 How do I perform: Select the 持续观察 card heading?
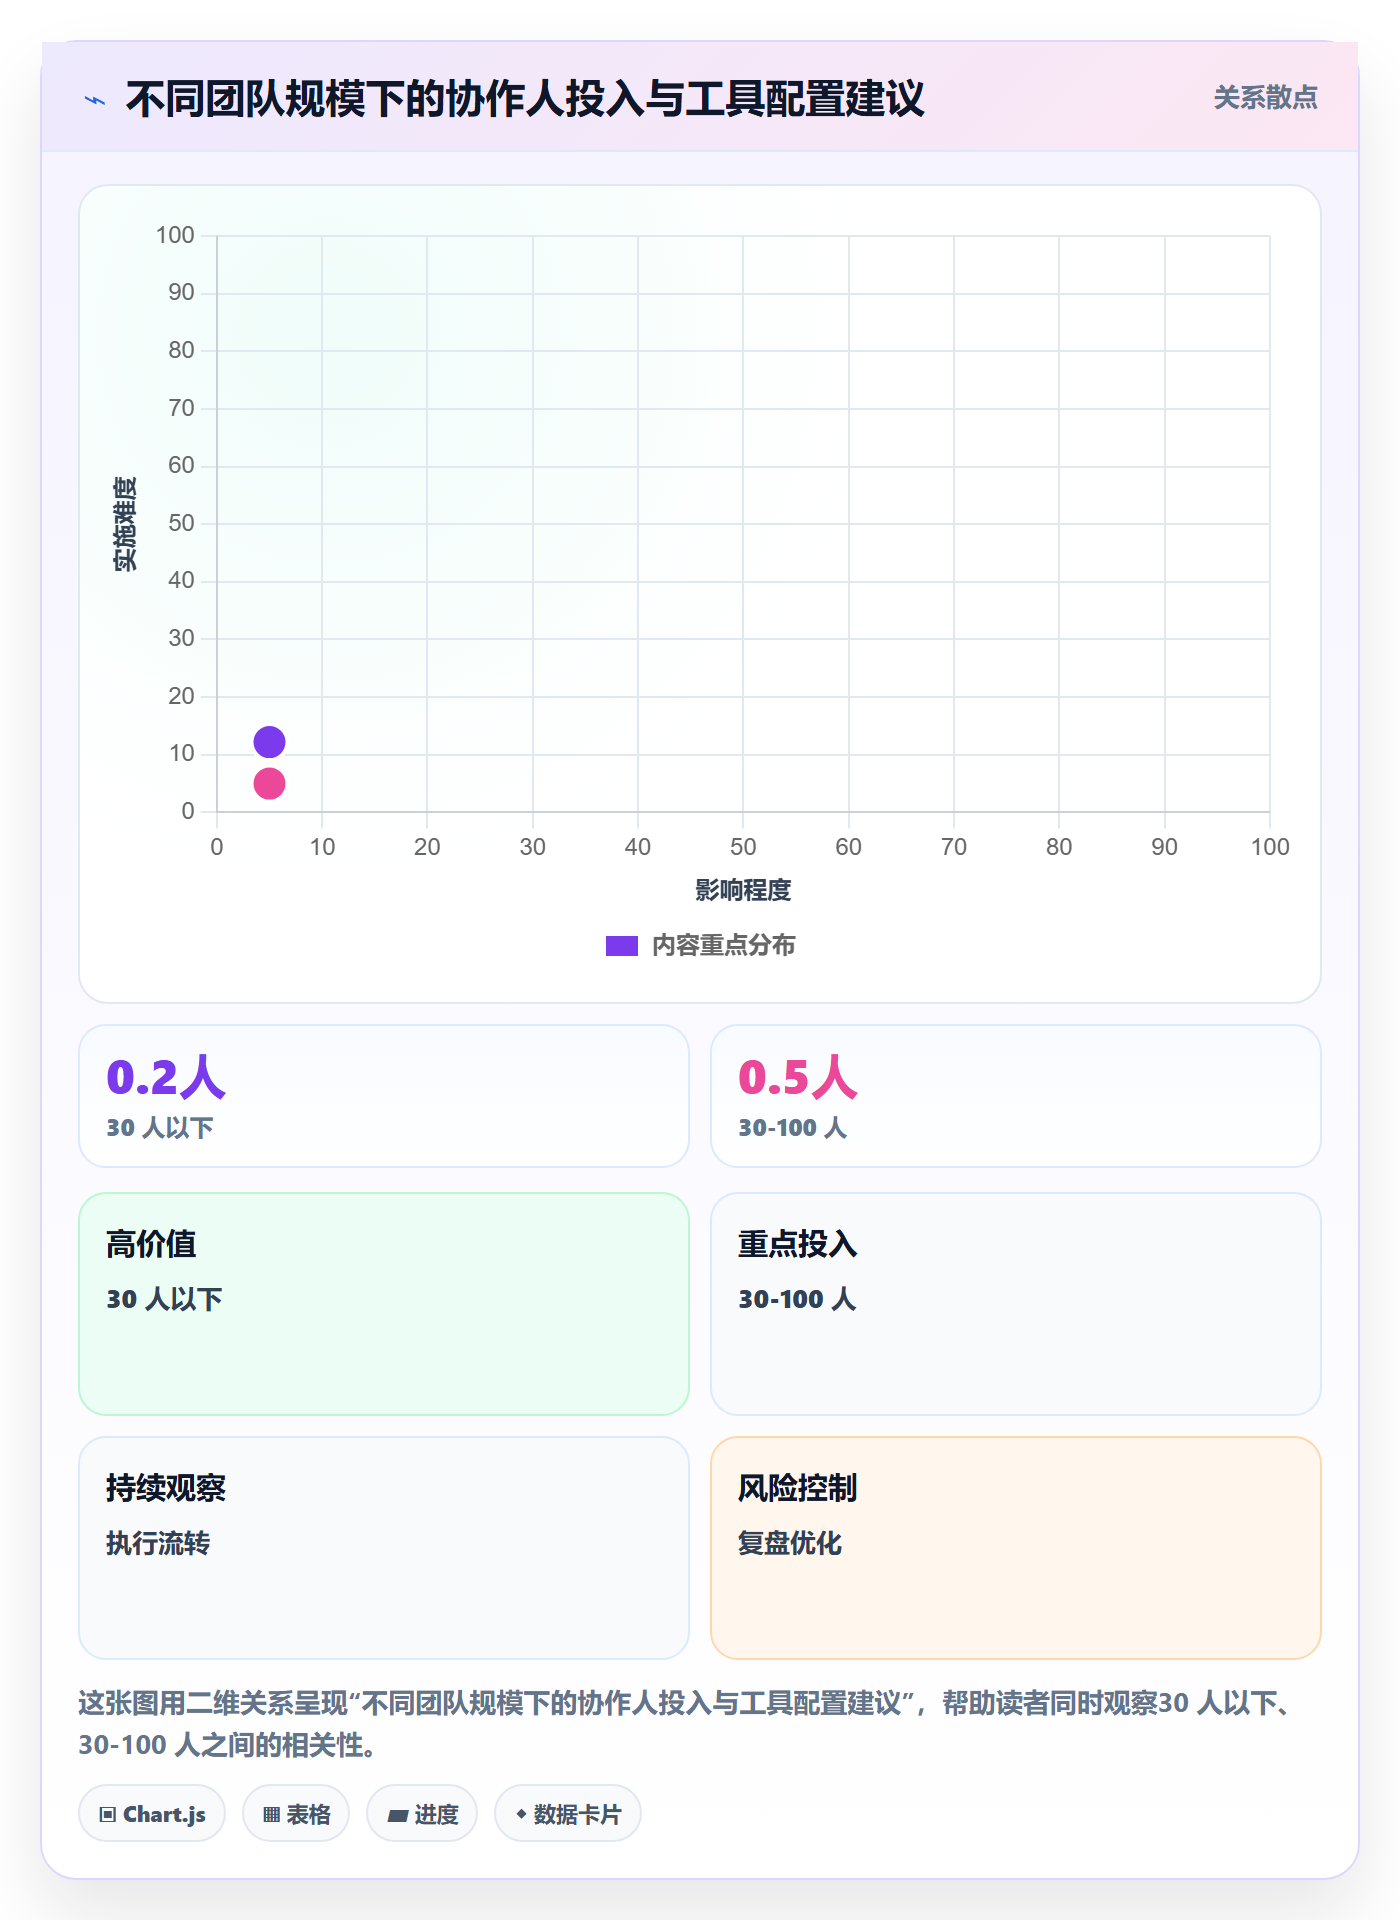166,1488
